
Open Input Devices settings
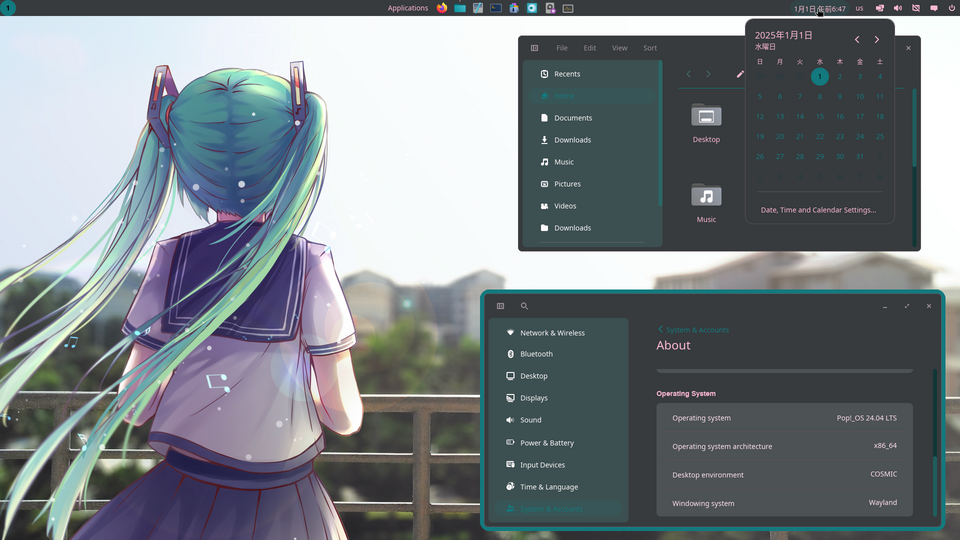coord(558,465)
